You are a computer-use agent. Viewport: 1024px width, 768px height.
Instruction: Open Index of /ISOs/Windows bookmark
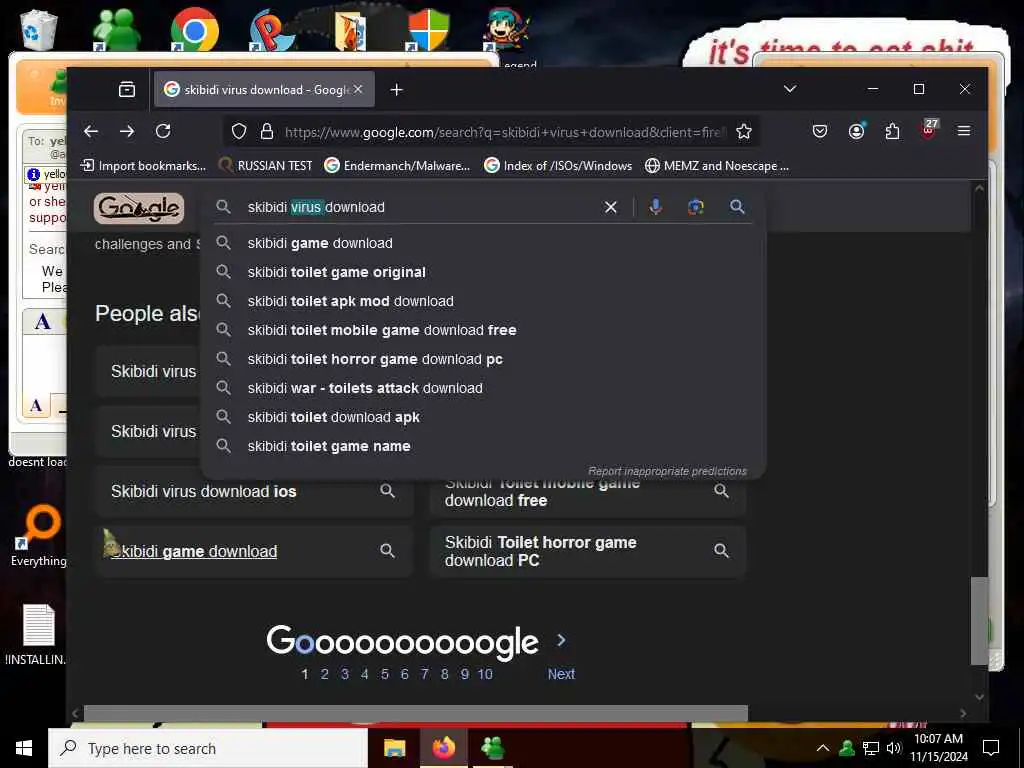coord(558,166)
